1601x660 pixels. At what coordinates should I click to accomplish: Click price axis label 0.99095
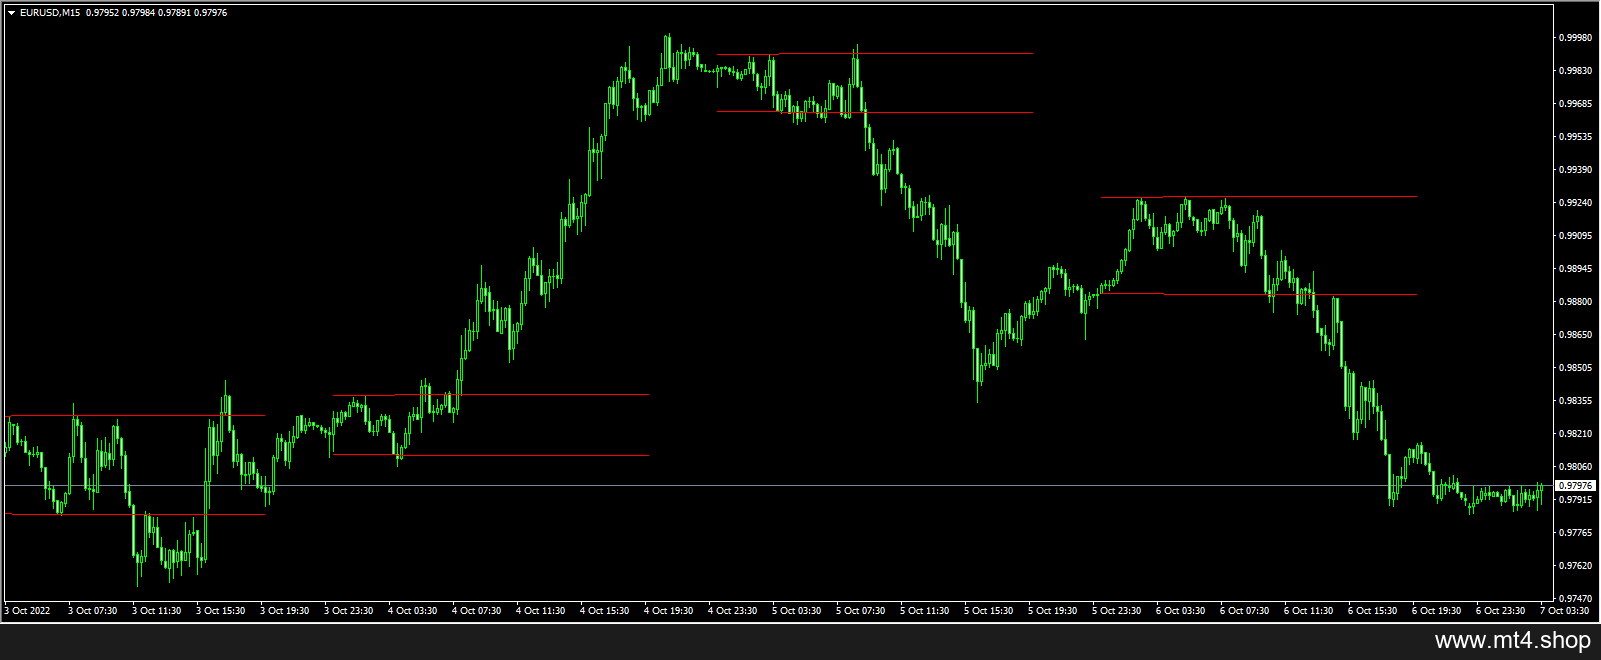click(1576, 236)
